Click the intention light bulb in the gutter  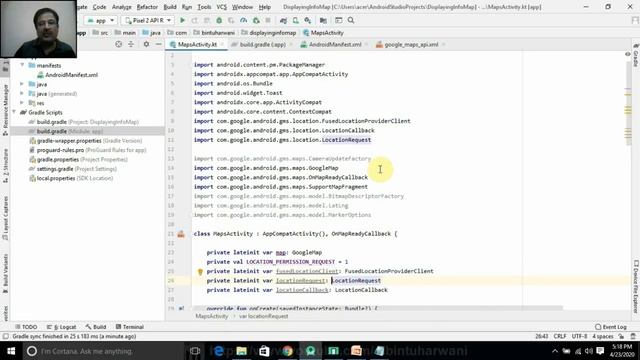pos(200,271)
